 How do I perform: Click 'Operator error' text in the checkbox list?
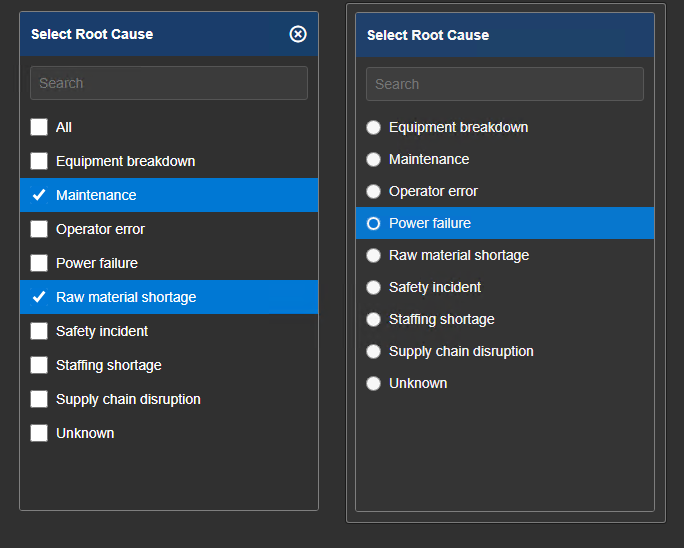(100, 229)
